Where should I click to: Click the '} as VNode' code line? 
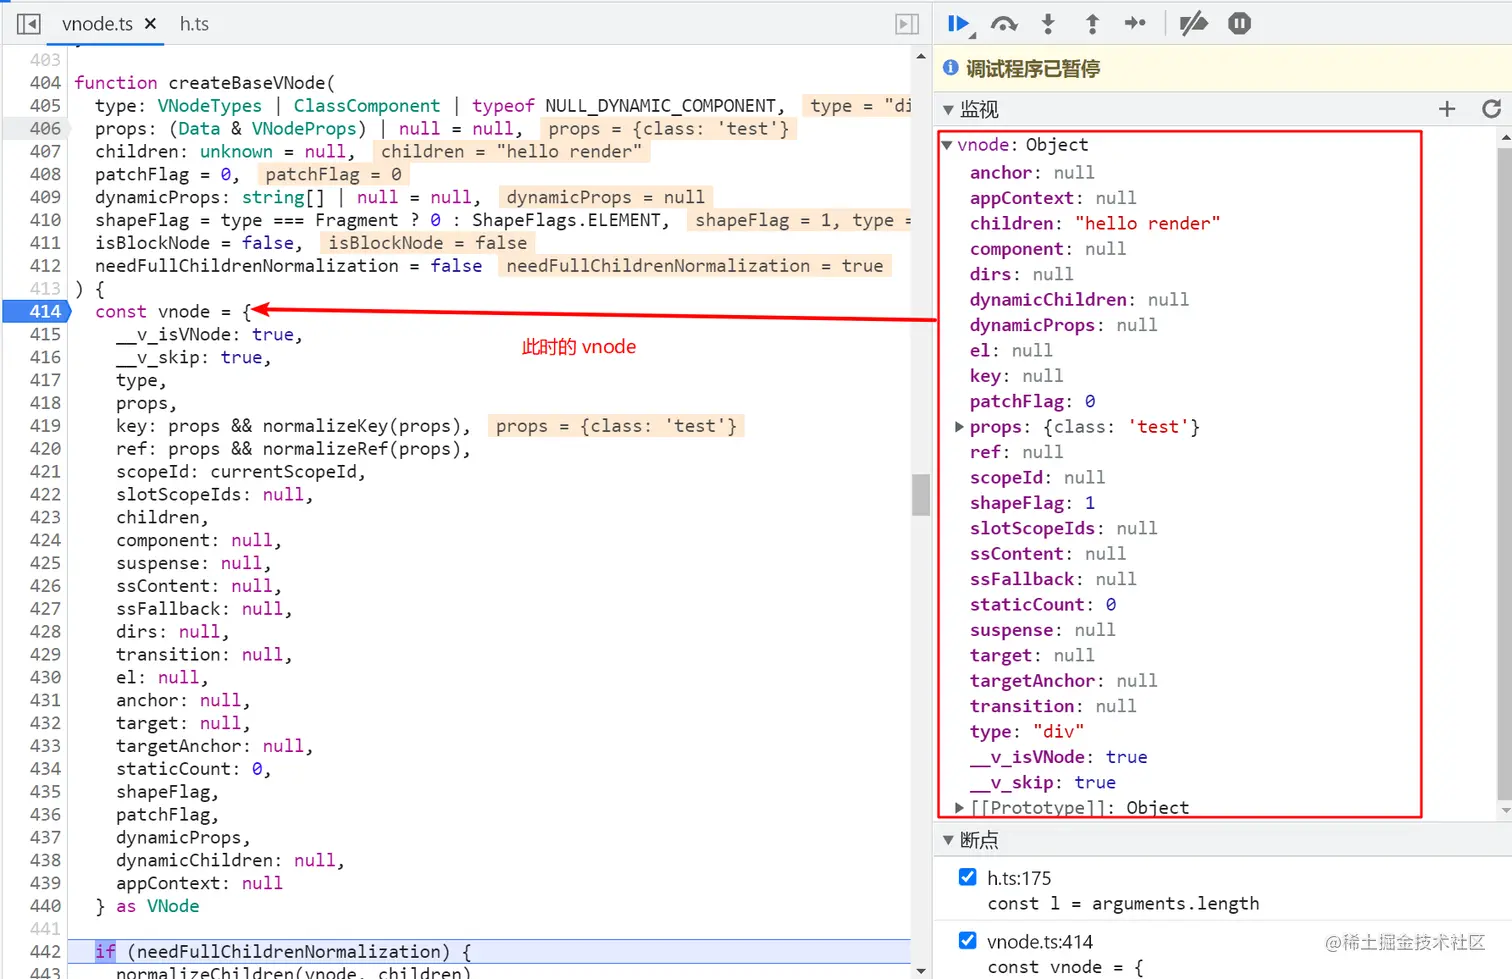(147, 906)
